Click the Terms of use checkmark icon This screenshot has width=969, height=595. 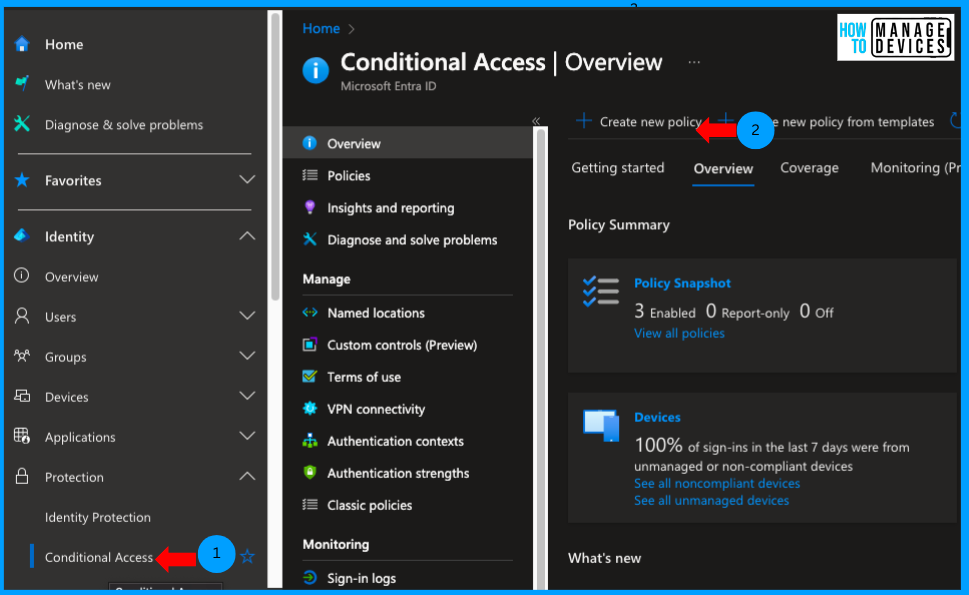tap(310, 376)
